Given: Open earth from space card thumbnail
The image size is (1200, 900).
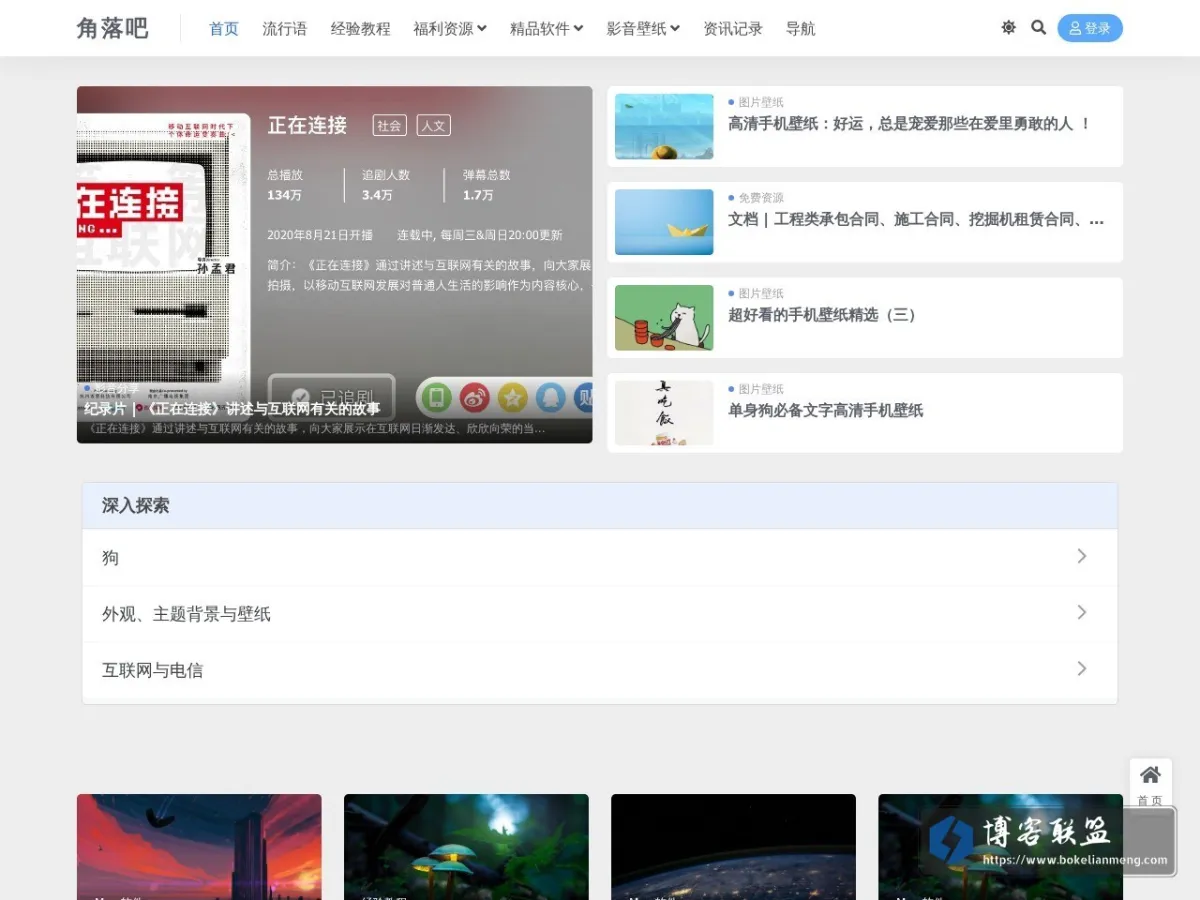Looking at the screenshot, I should [733, 847].
